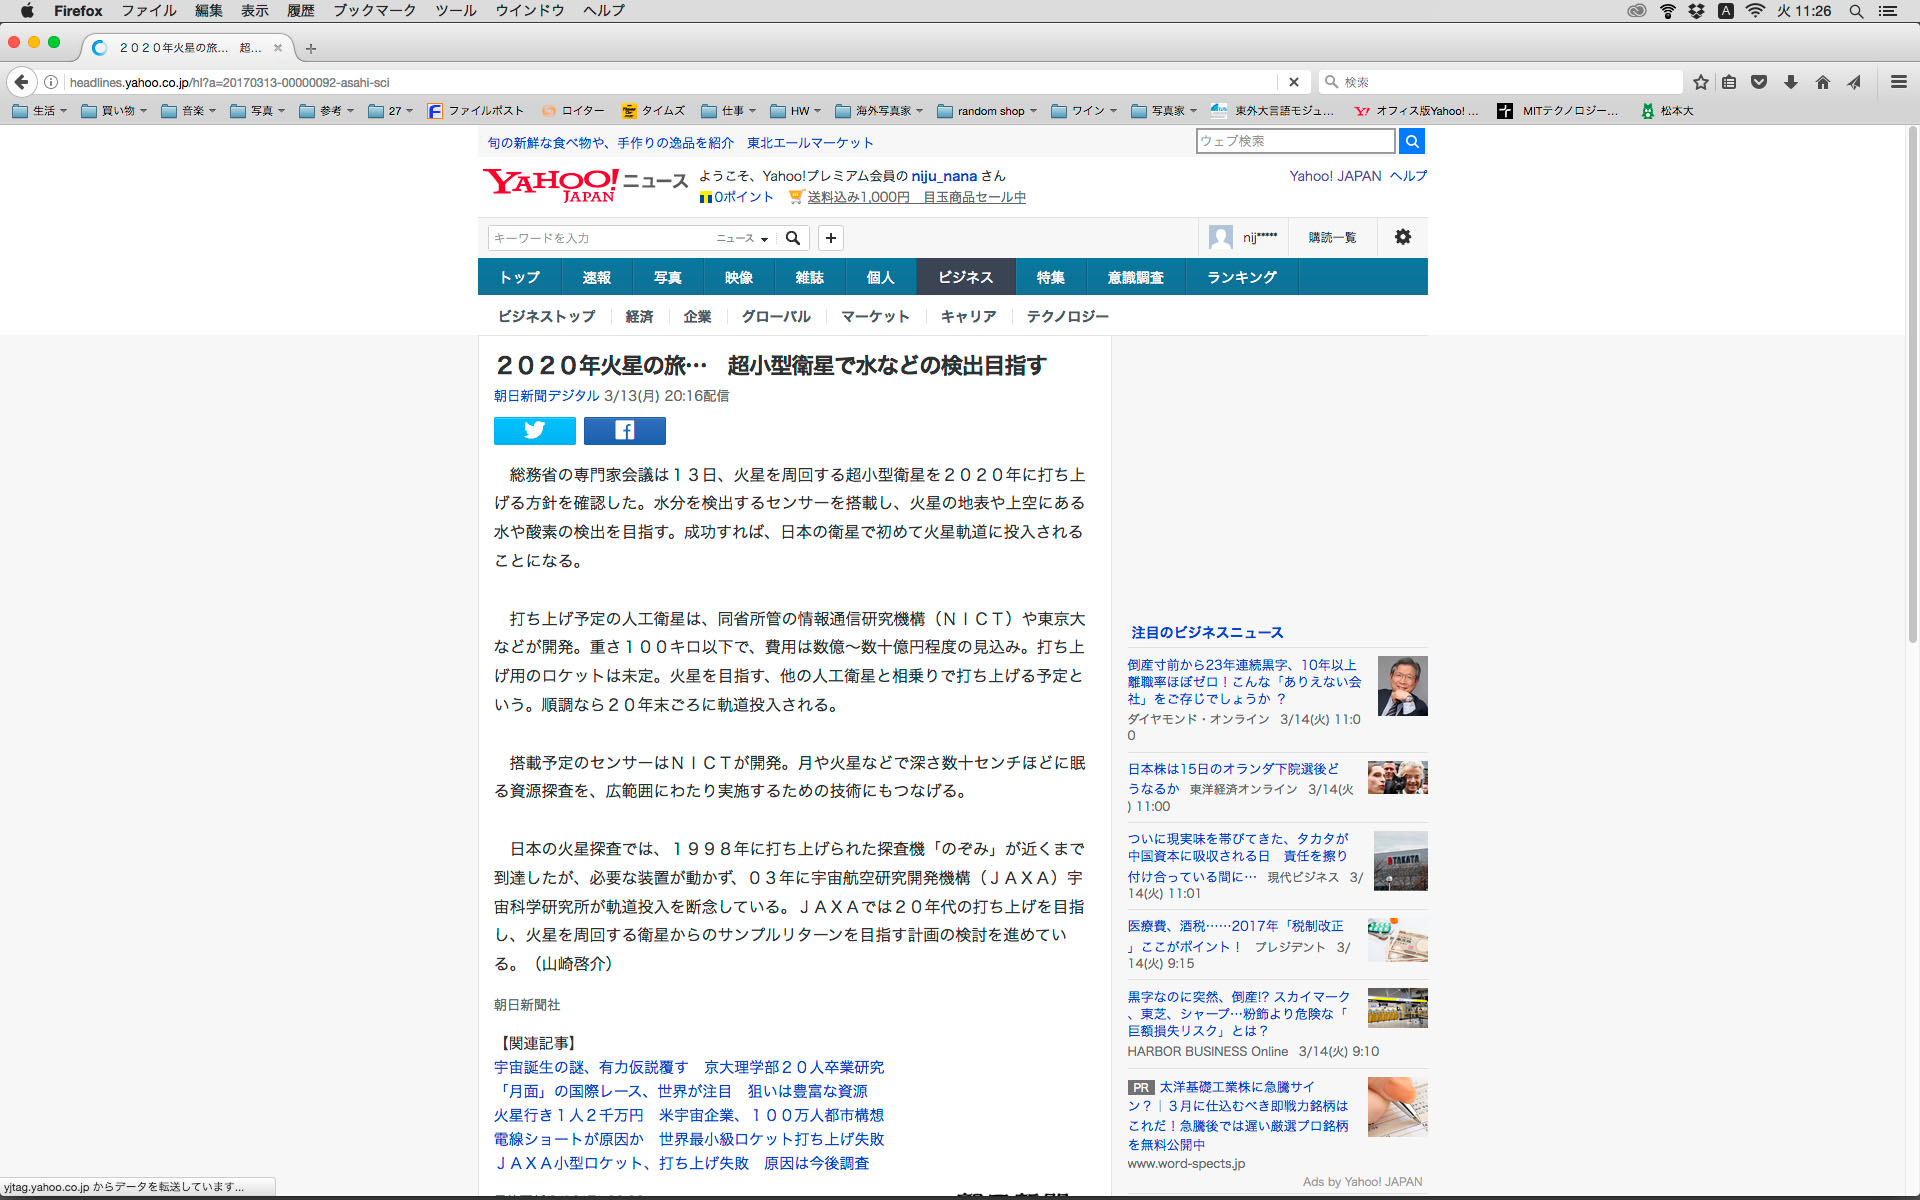Open settings gear on Yahoo News bar
1920x1200 pixels.
tap(1402, 237)
